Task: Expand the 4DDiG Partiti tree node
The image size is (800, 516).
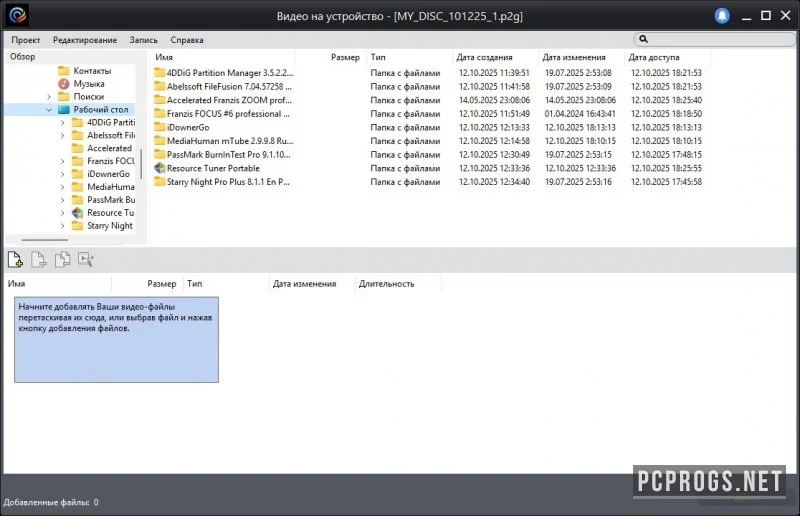Action: point(63,122)
